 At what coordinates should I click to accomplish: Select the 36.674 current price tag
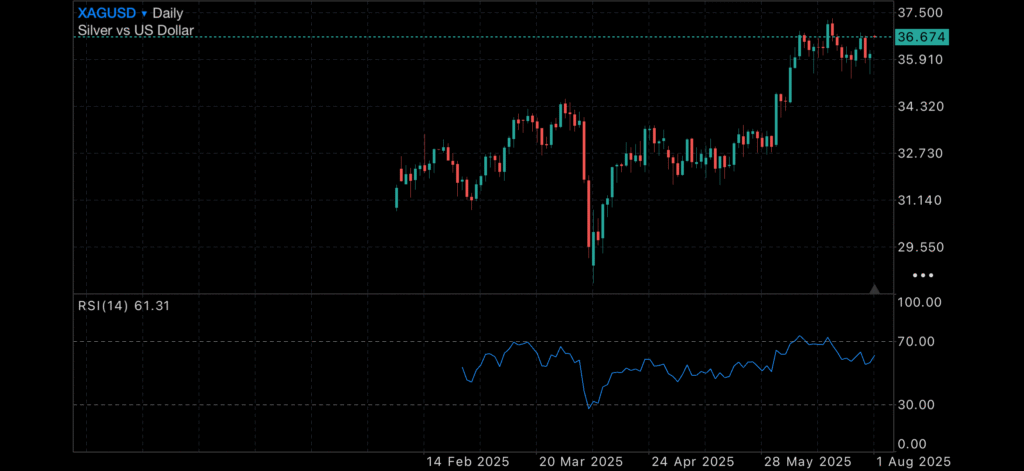tap(921, 37)
